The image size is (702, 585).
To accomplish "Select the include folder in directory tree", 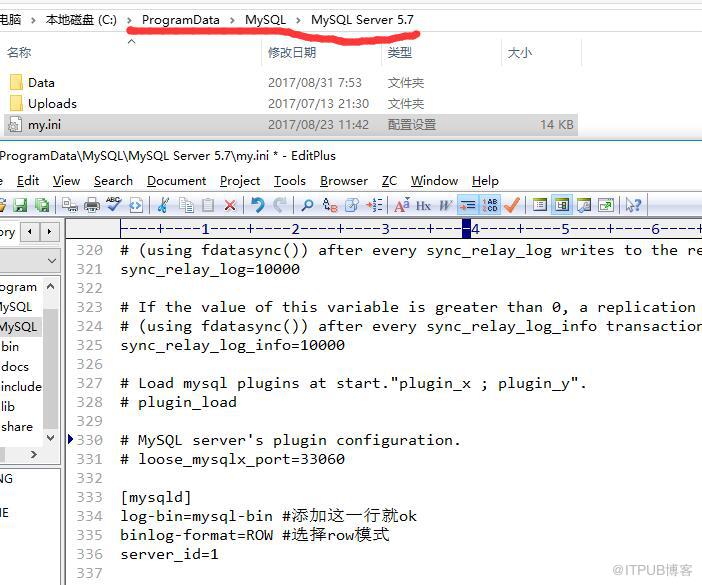I will click(21, 387).
